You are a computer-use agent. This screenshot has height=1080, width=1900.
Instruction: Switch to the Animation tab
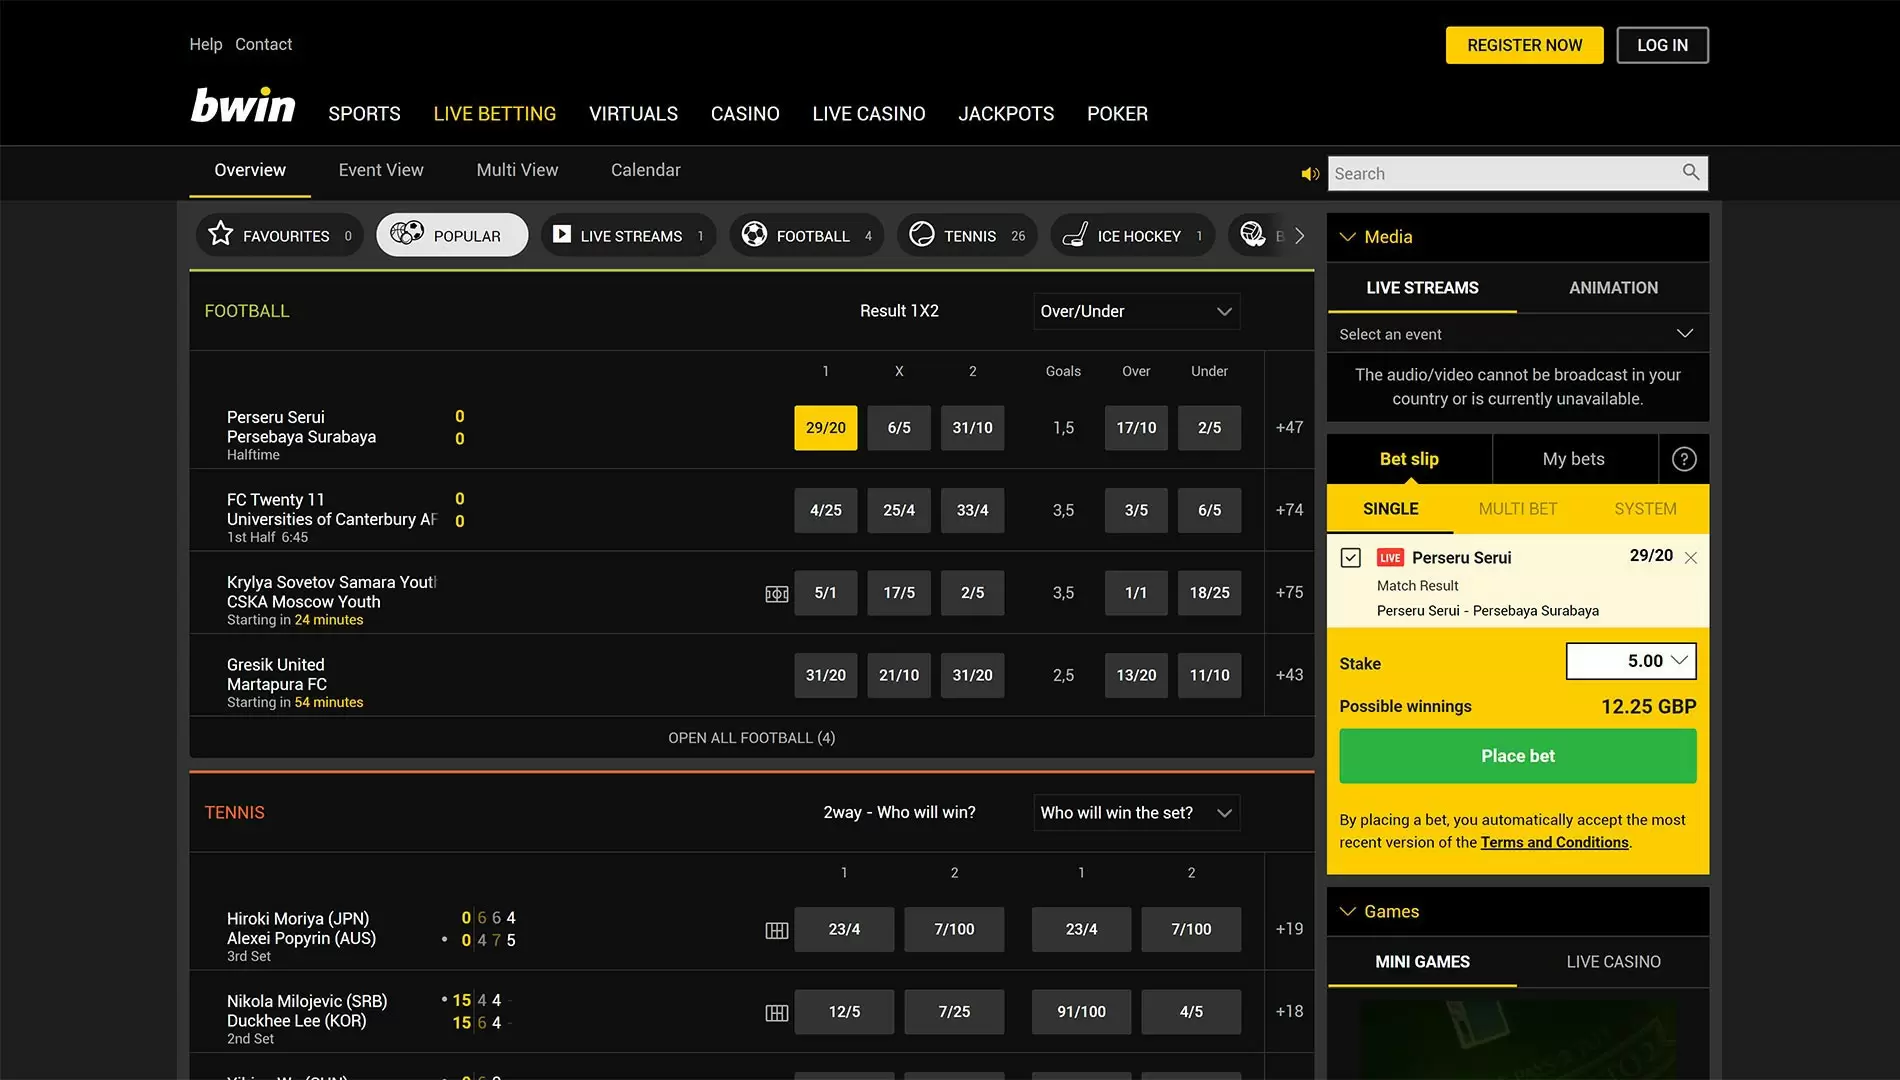(1613, 288)
